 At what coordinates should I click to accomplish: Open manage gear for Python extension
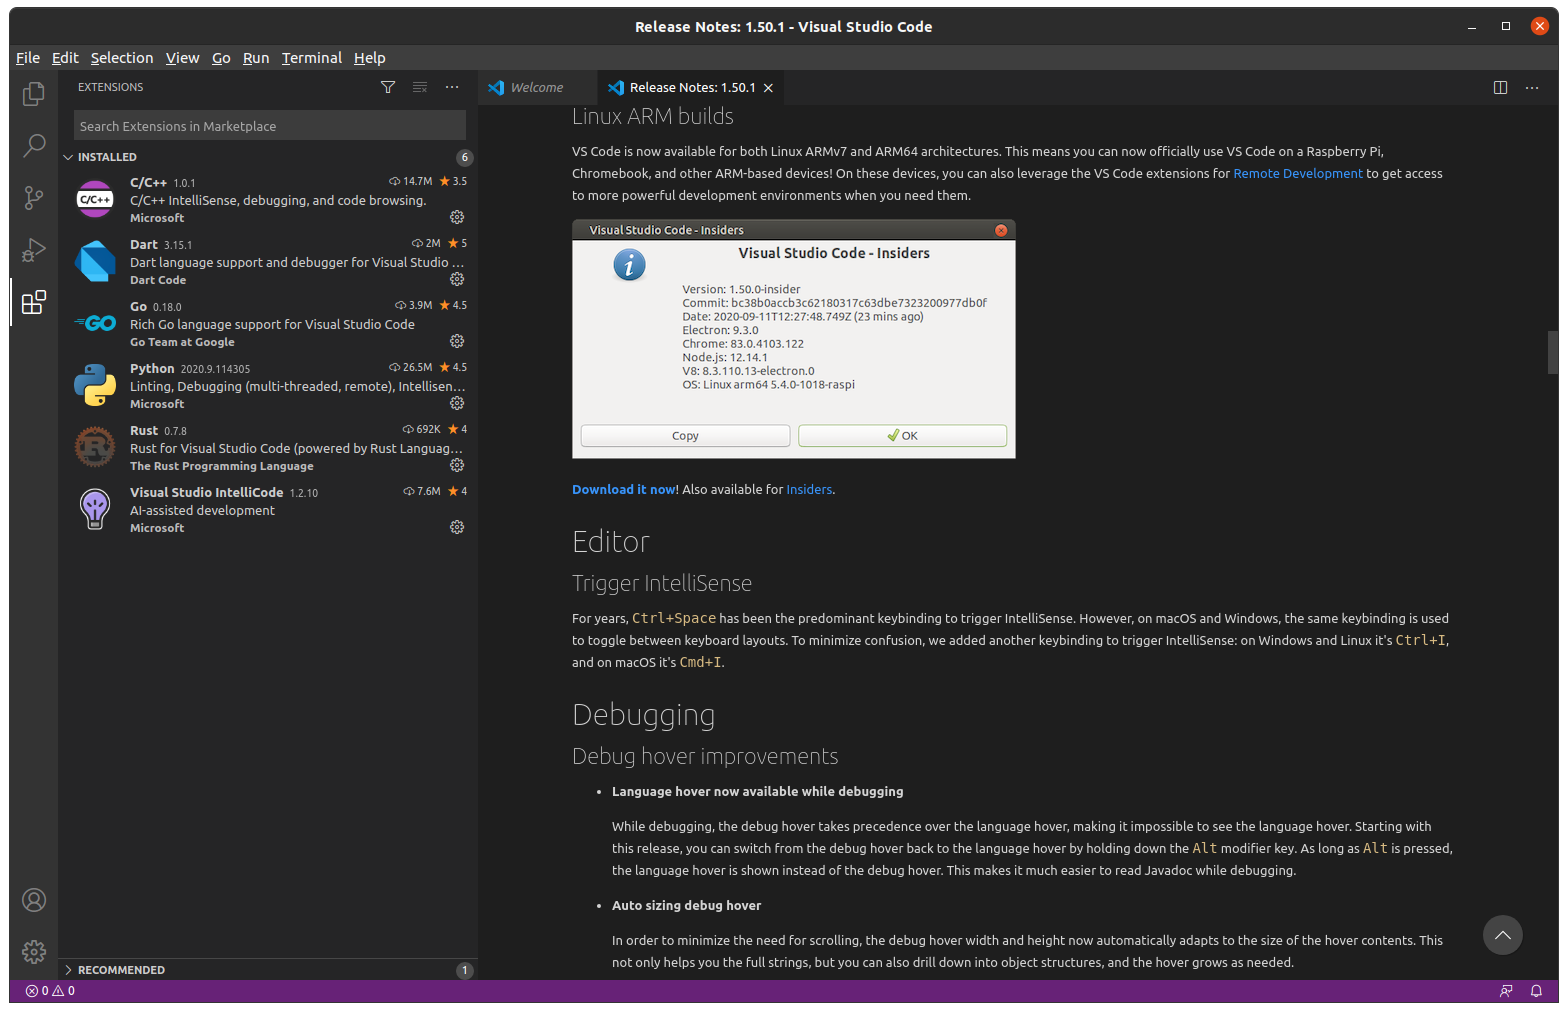(x=457, y=403)
